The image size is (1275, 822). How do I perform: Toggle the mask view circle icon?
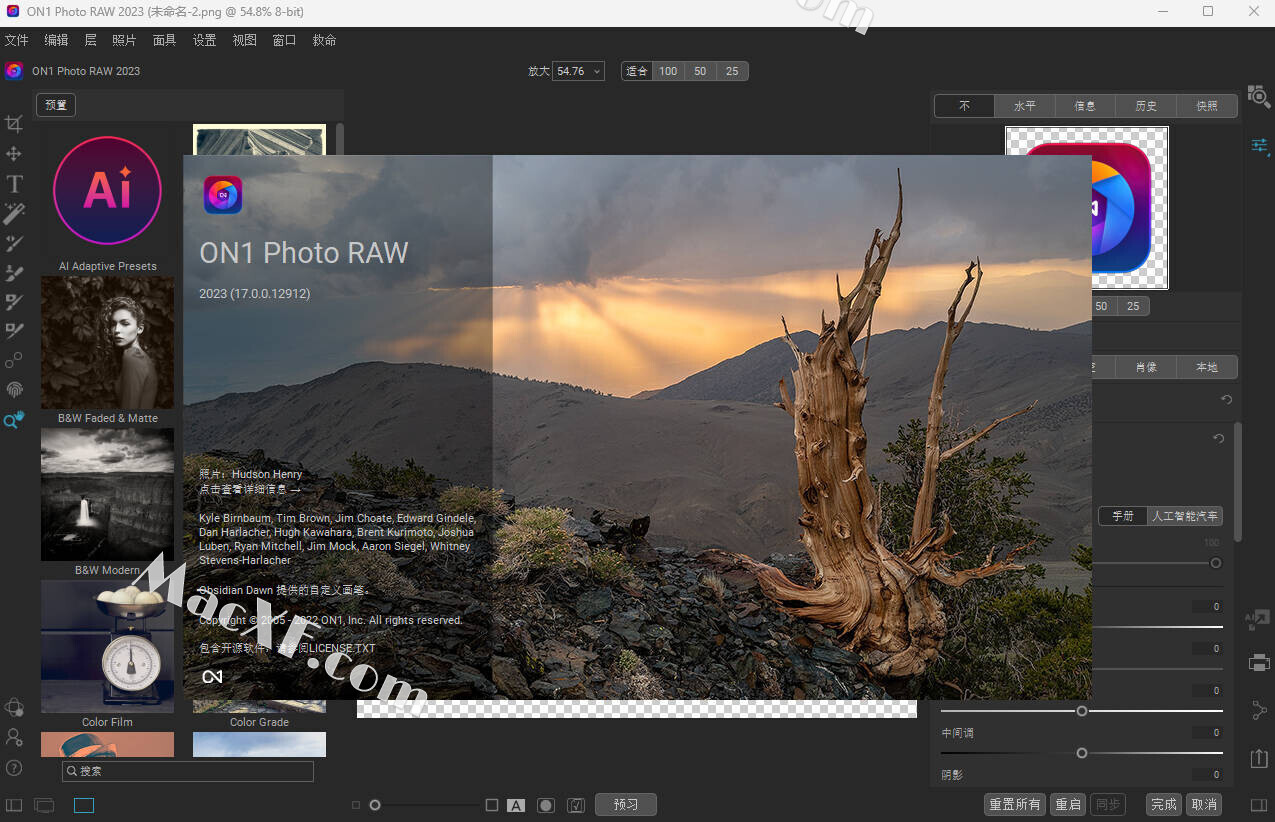pyautogui.click(x=546, y=805)
